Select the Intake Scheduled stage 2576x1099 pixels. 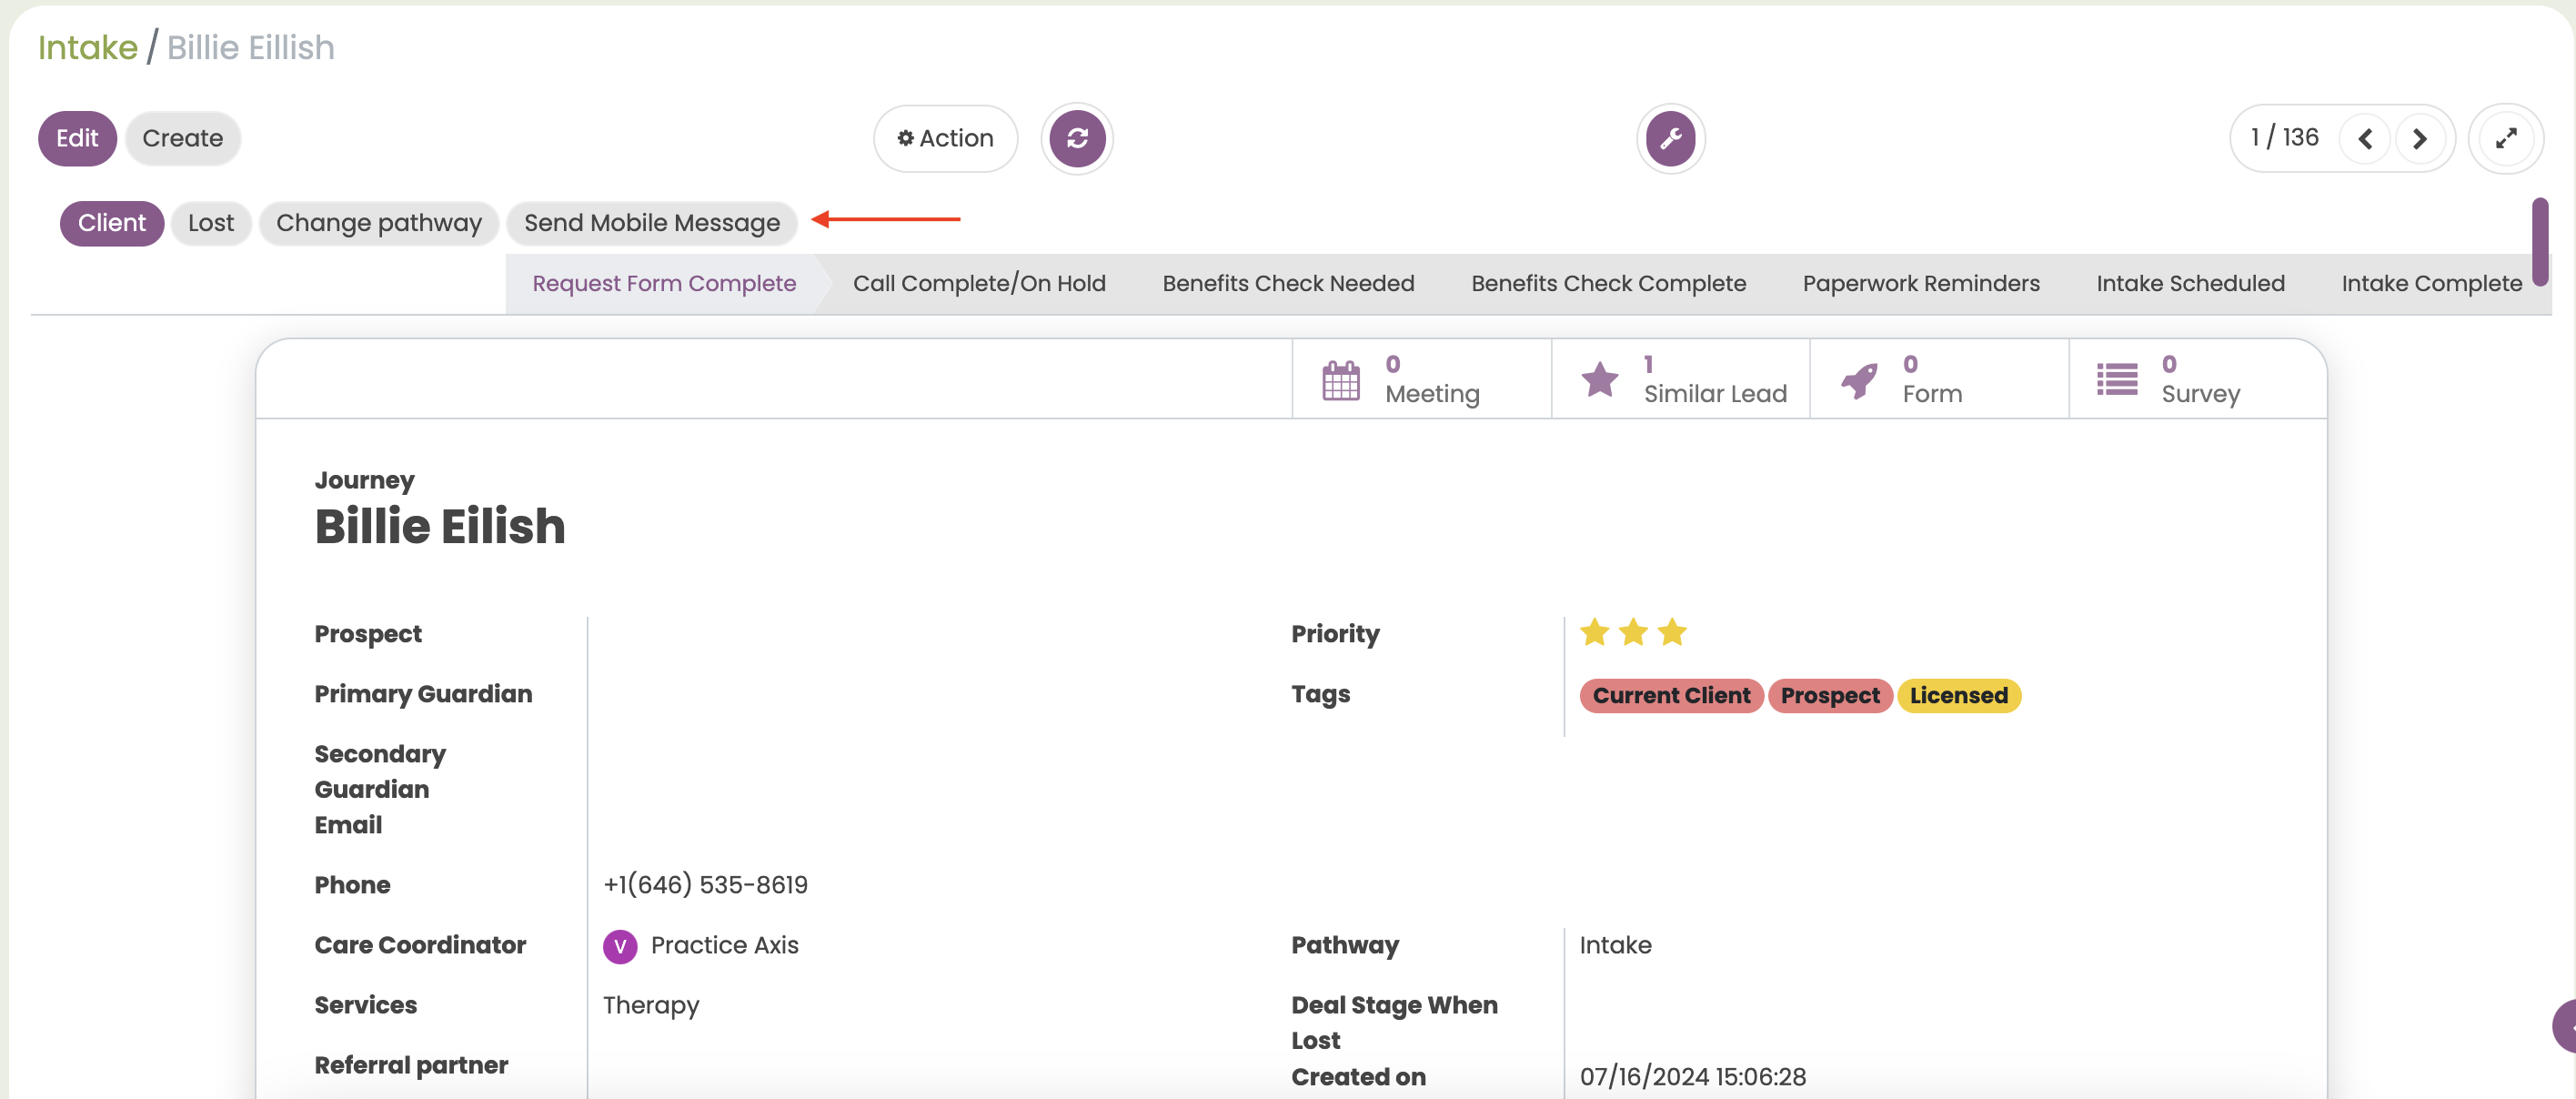(x=2190, y=284)
